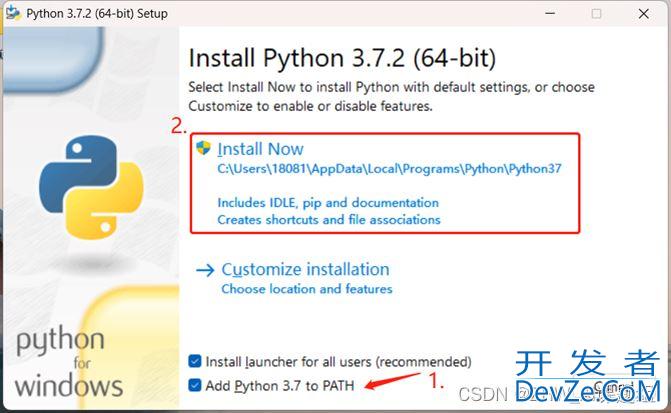The height and width of the screenshot is (413, 671).
Task: Click the disabled maximize button
Action: [596, 14]
